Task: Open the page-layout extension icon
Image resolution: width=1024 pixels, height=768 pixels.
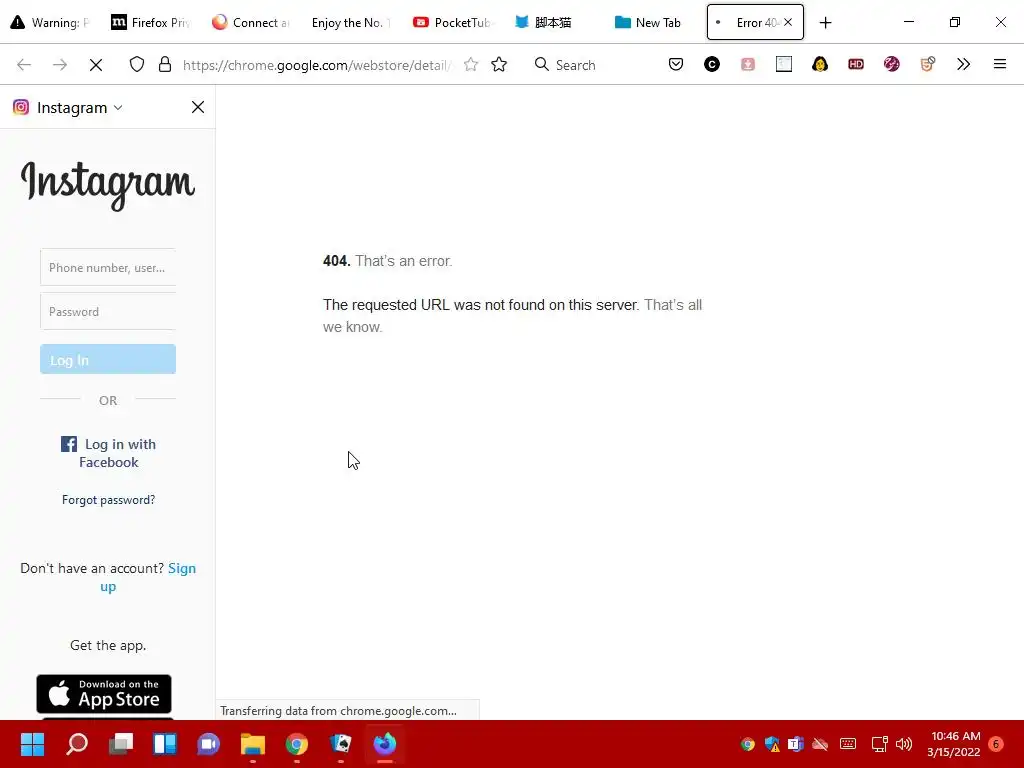Action: click(x=784, y=64)
